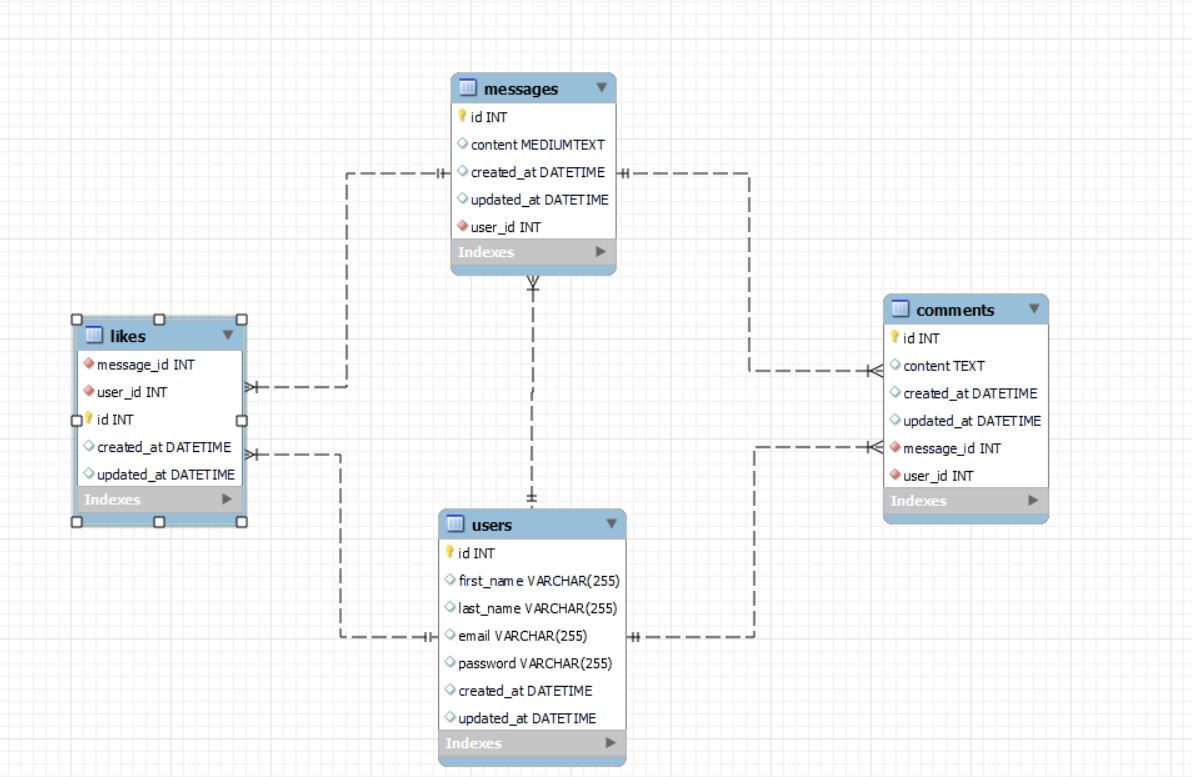Click the corner selection handle on the likes table
This screenshot has height=777, width=1192.
point(77,320)
